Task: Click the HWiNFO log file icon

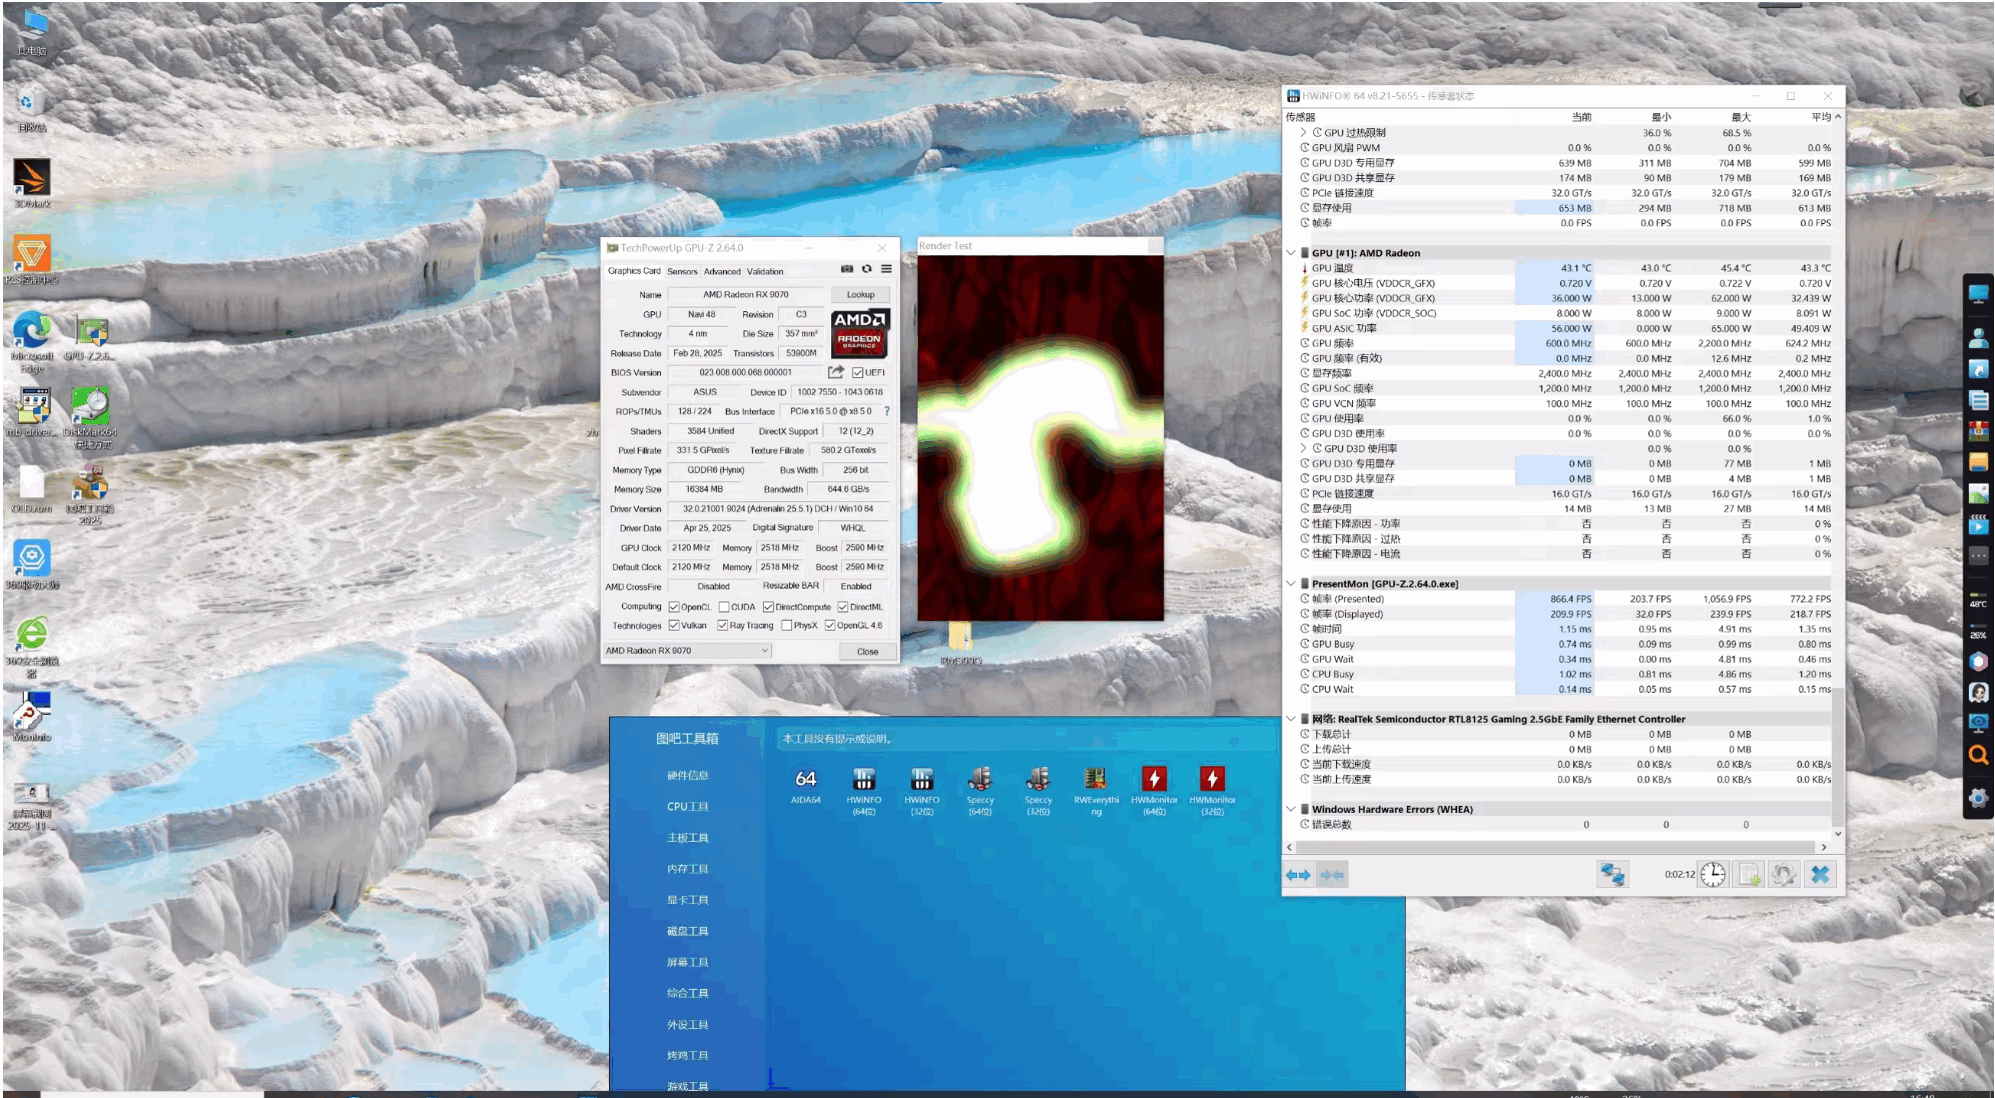Action: click(x=1749, y=874)
